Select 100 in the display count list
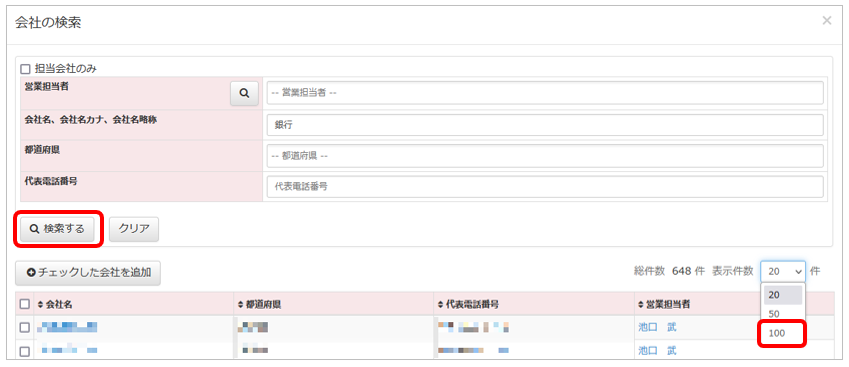The height and width of the screenshot is (367, 849). coord(783,333)
